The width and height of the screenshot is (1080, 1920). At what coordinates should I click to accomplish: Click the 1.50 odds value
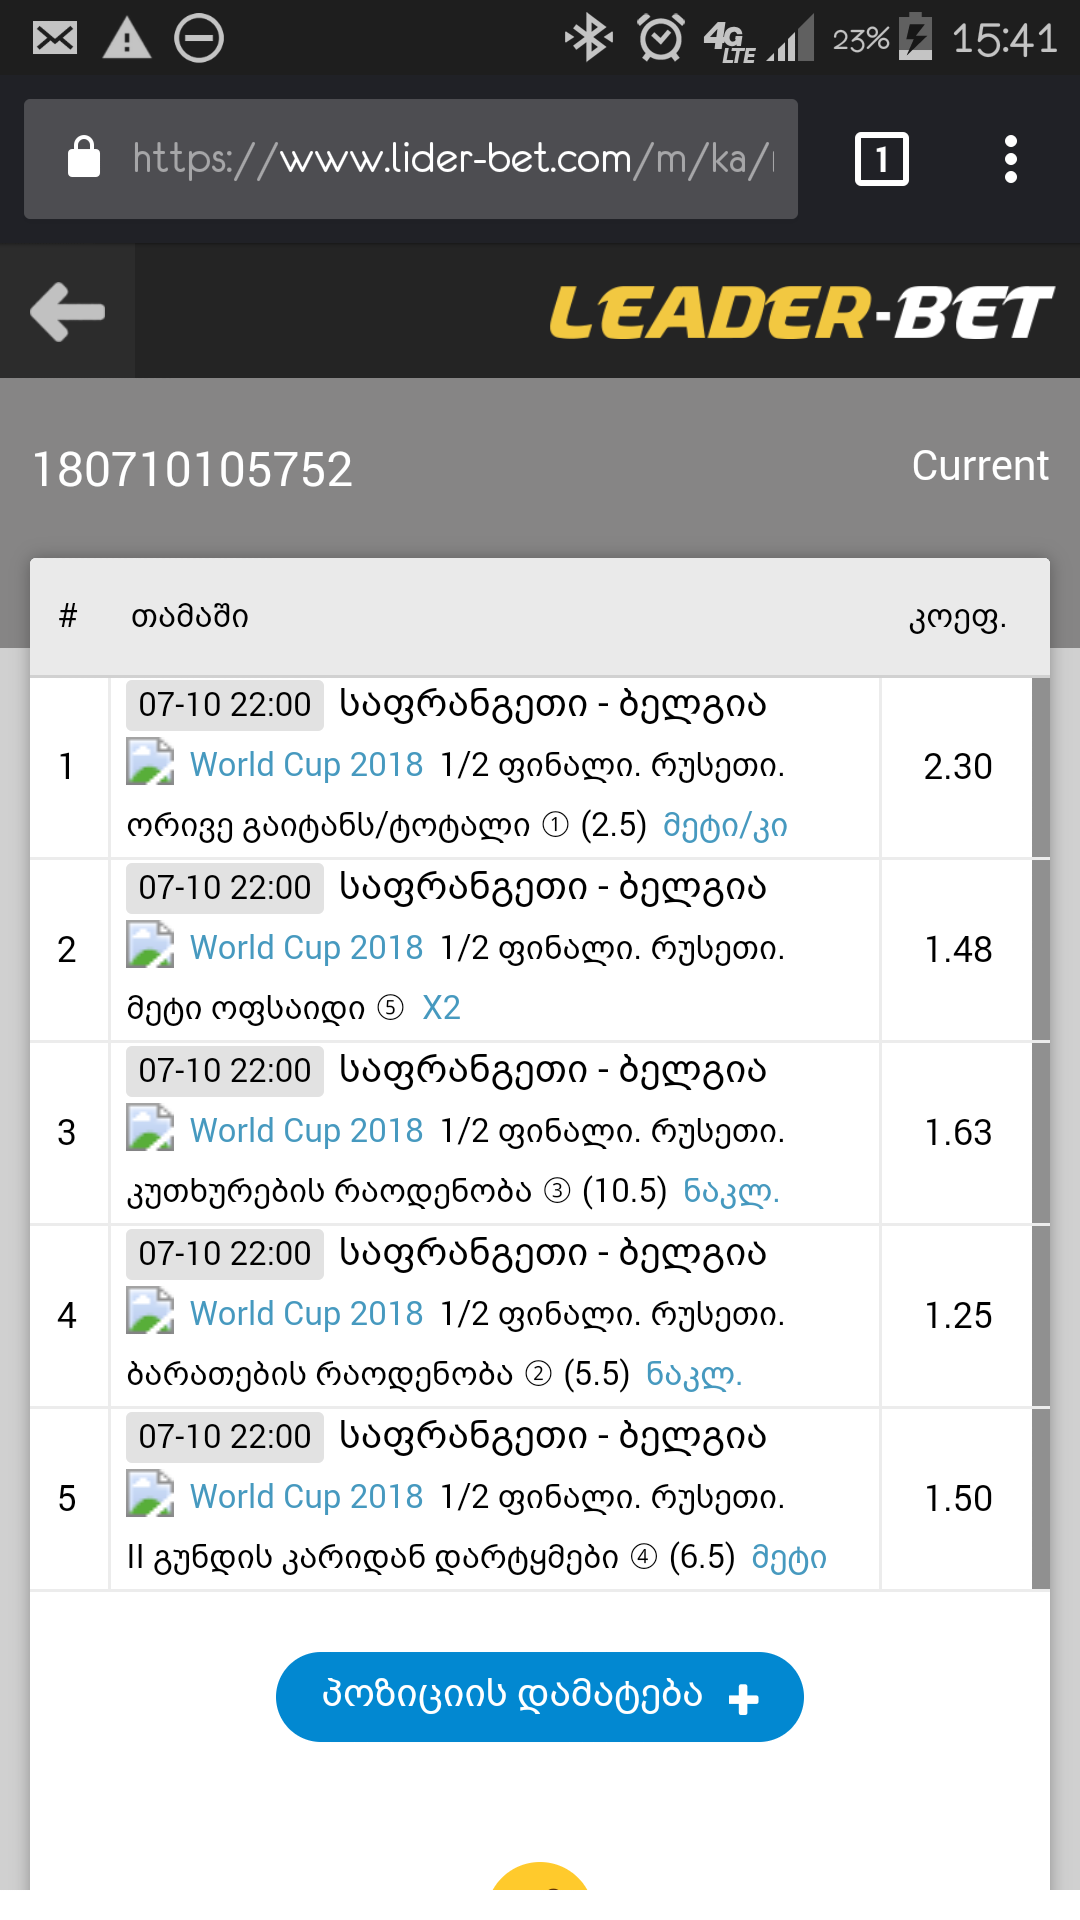(x=958, y=1499)
